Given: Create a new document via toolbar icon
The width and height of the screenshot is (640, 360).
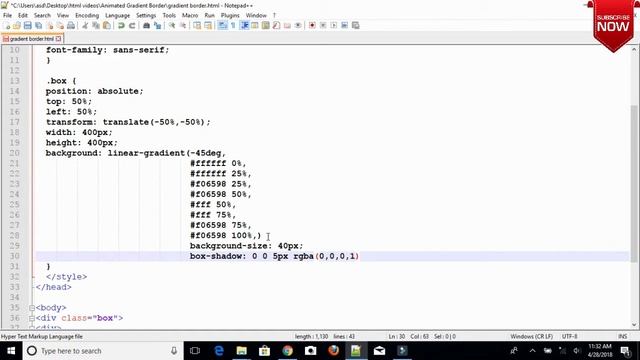Looking at the screenshot, I should [7, 25].
